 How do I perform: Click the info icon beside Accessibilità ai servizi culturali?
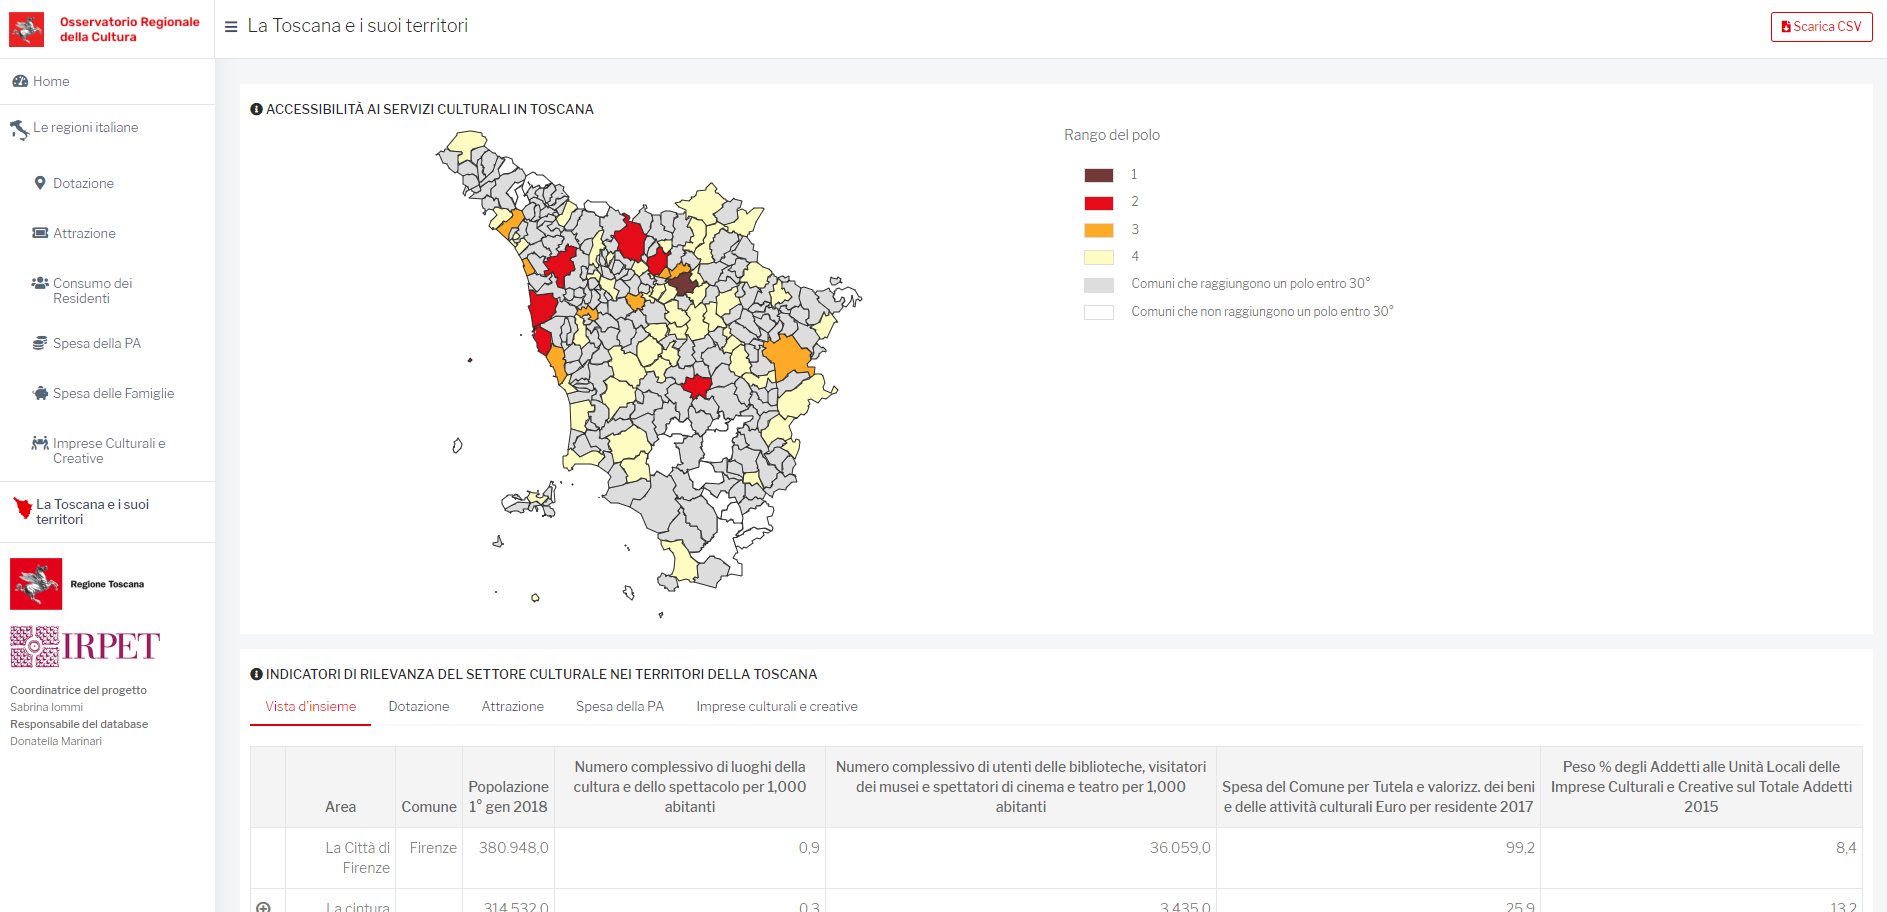(x=256, y=109)
